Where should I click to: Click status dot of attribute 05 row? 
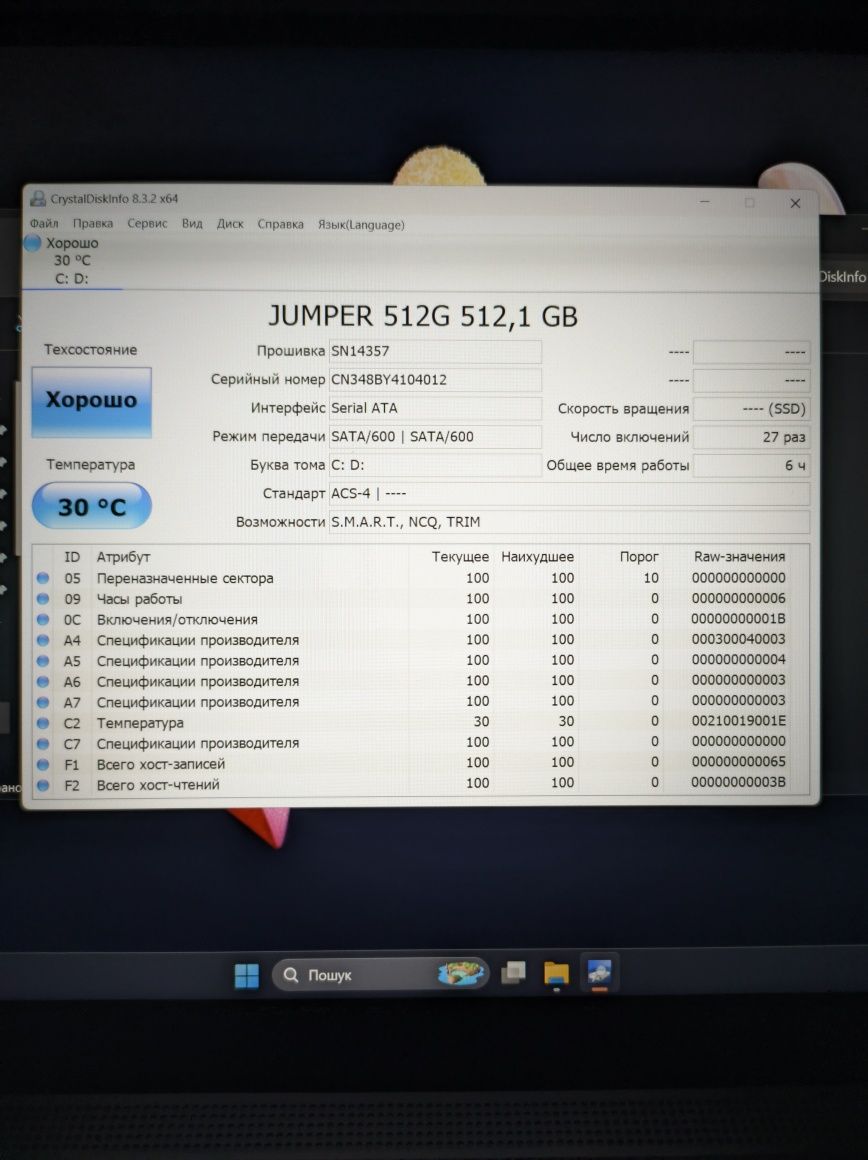coord(43,578)
